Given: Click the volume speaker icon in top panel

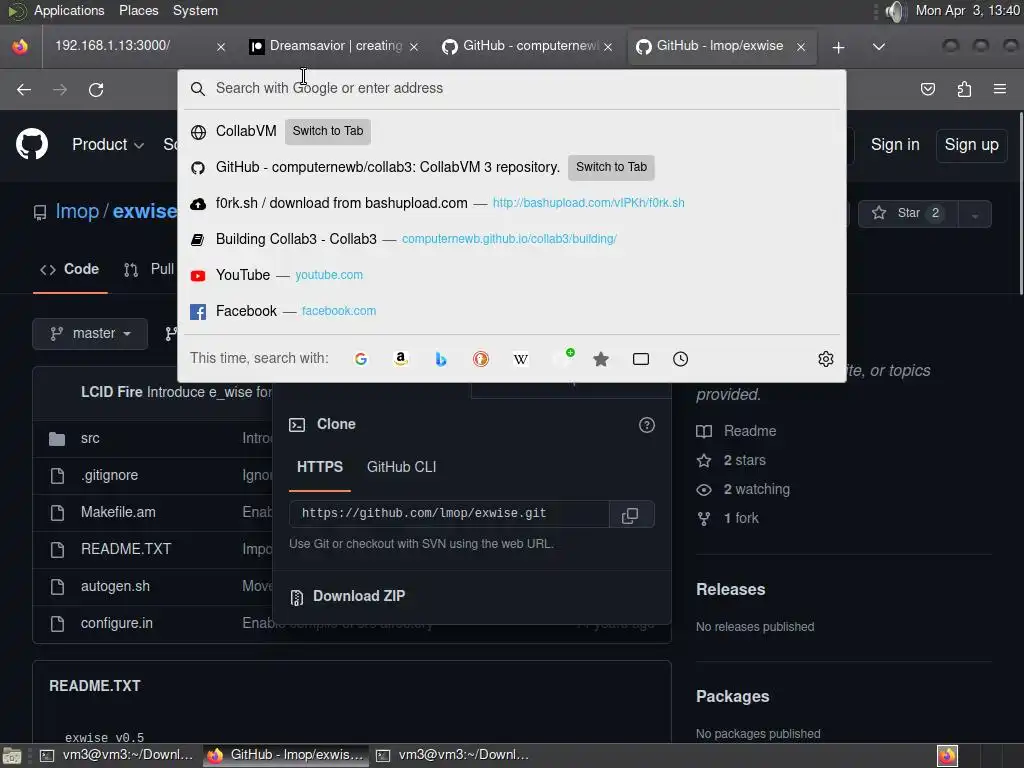Looking at the screenshot, I should pos(896,11).
